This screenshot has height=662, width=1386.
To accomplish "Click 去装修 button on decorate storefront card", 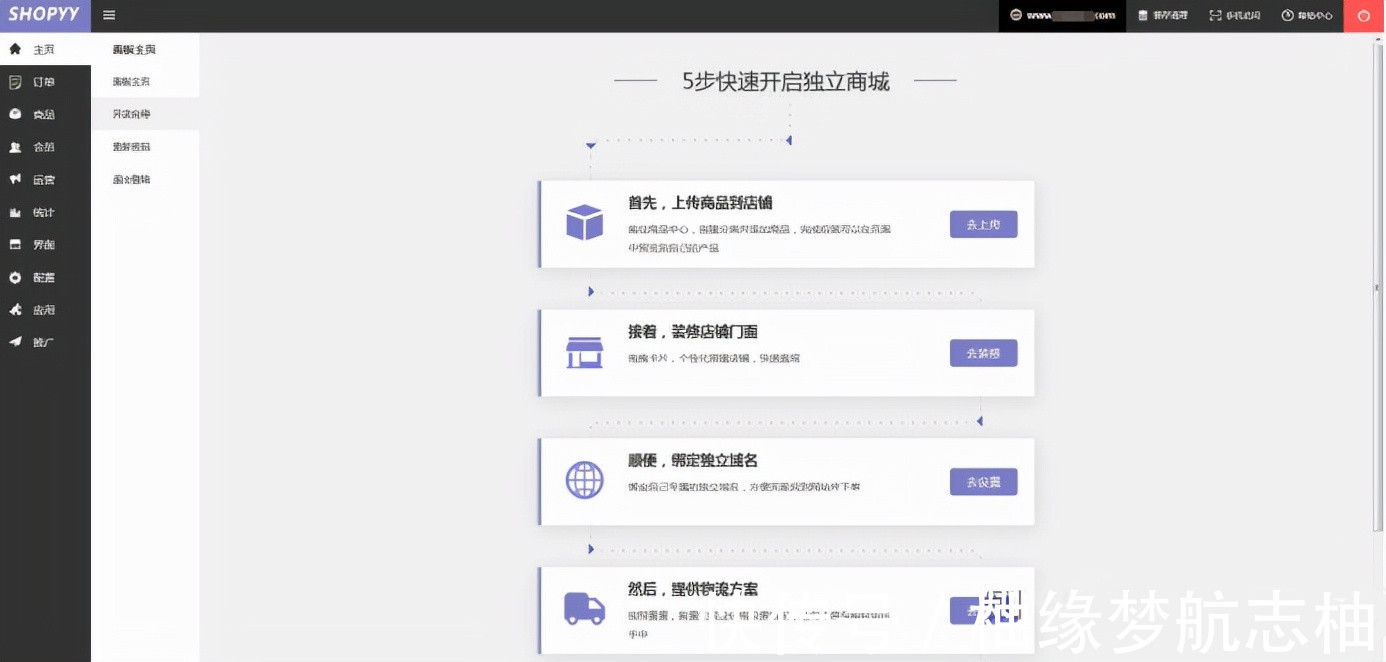I will point(983,353).
